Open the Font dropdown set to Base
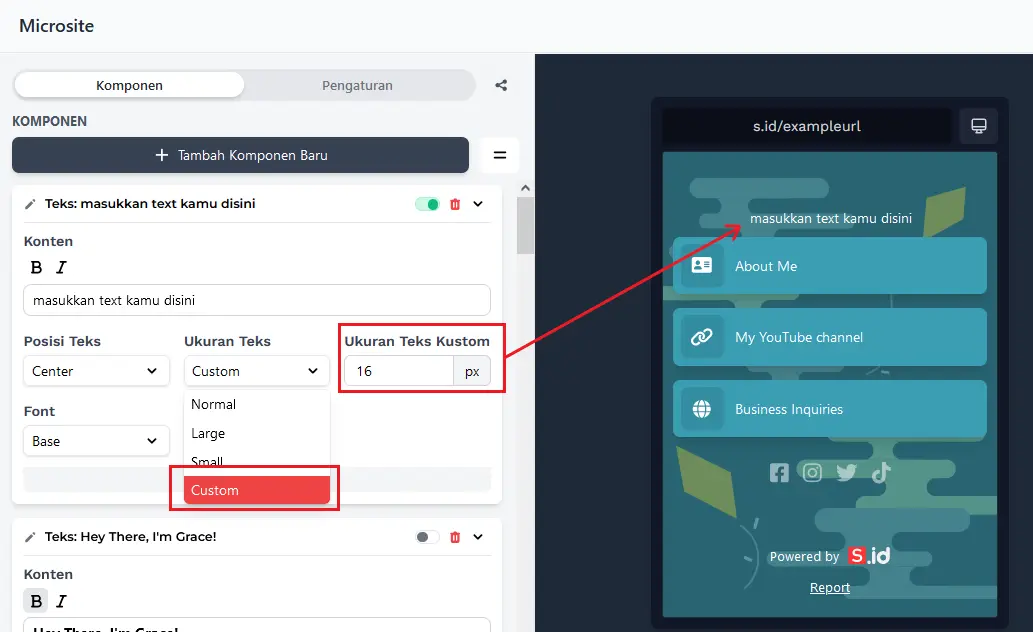Image resolution: width=1033 pixels, height=632 pixels. (96, 441)
